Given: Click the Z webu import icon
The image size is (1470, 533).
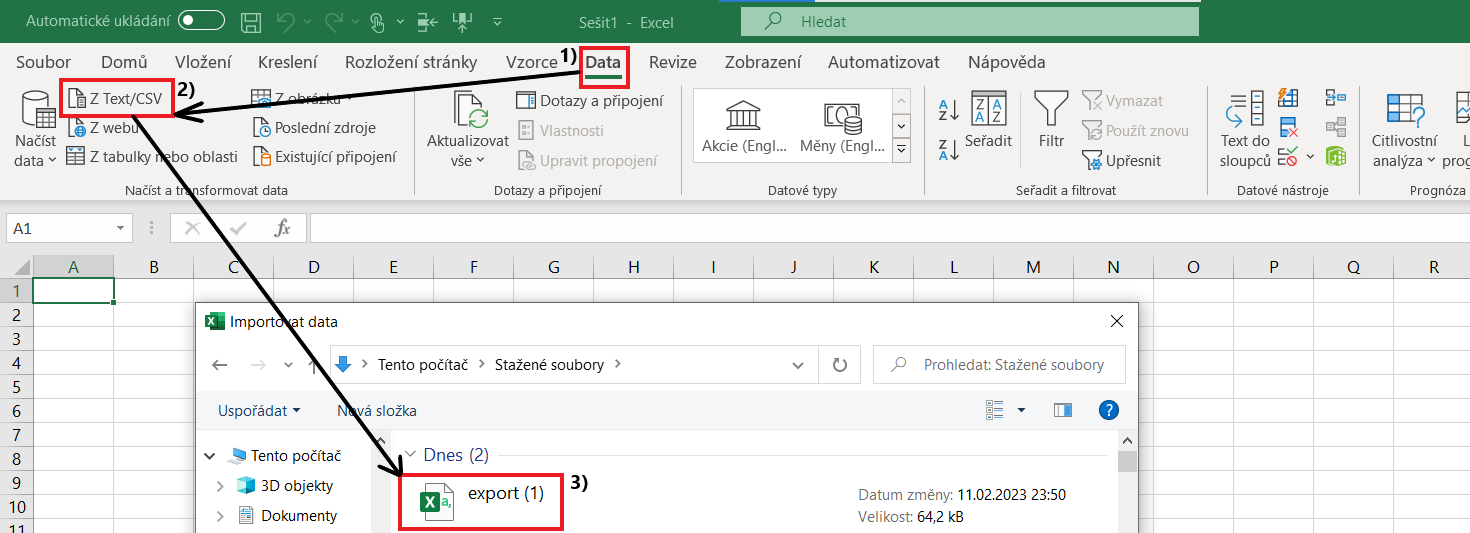Looking at the screenshot, I should (x=77, y=128).
